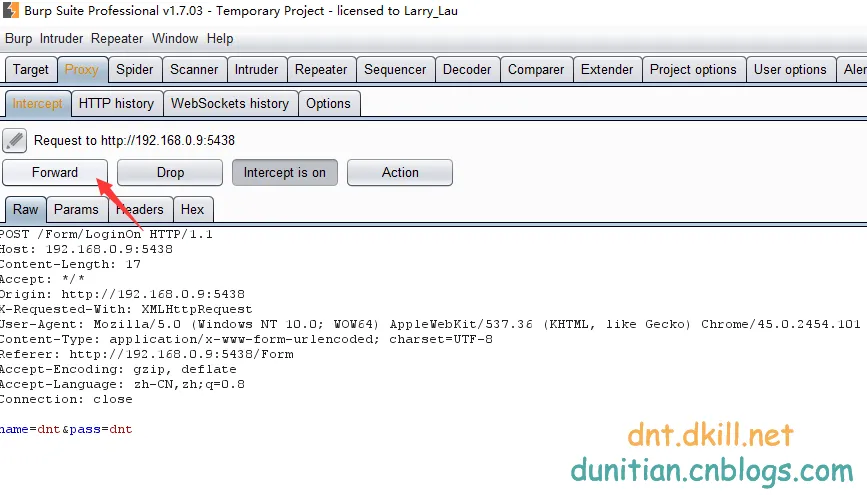Switch to the Headers view tab
Viewport: 867px width, 495px height.
[x=139, y=210]
